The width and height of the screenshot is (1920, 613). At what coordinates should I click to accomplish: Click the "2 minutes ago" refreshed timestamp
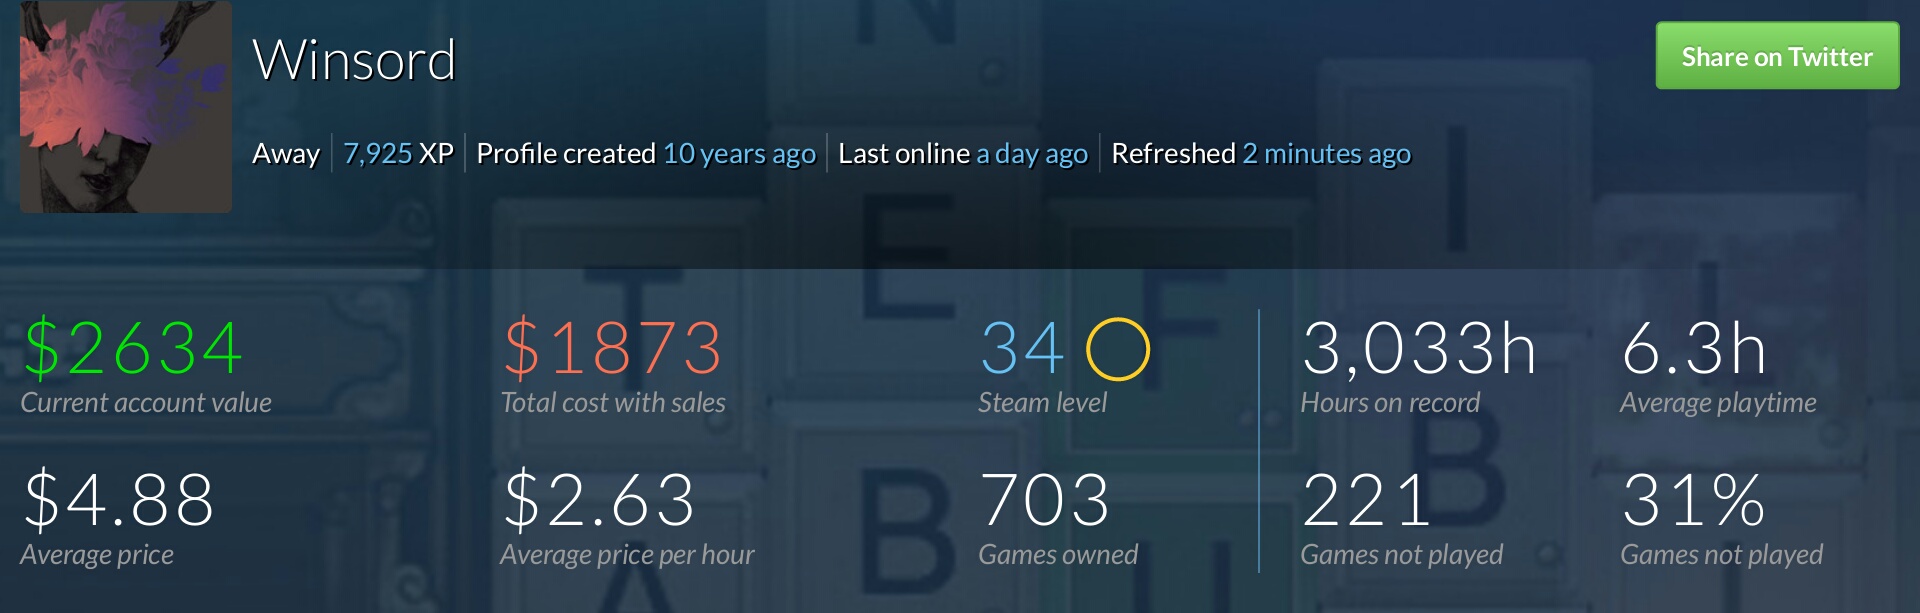click(x=1326, y=153)
